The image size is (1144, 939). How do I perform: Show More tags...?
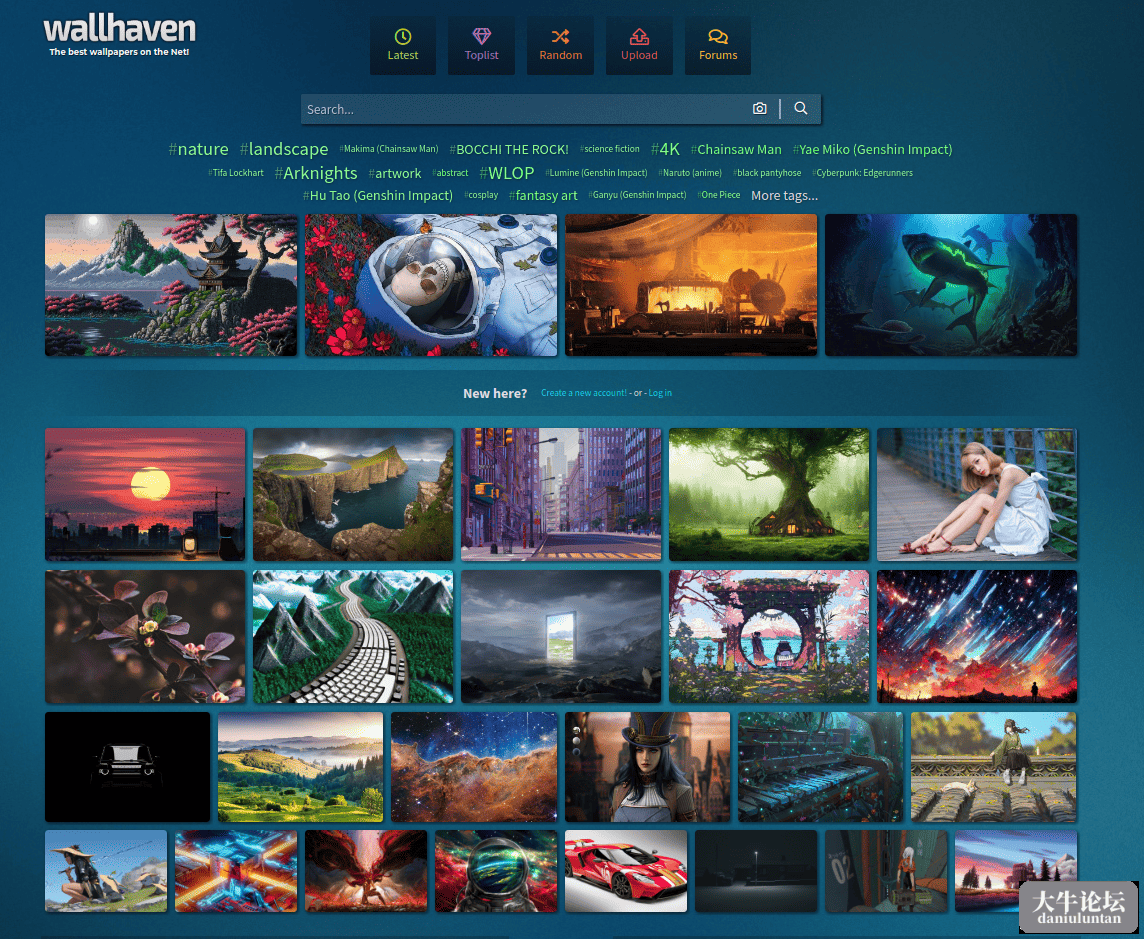tap(784, 196)
